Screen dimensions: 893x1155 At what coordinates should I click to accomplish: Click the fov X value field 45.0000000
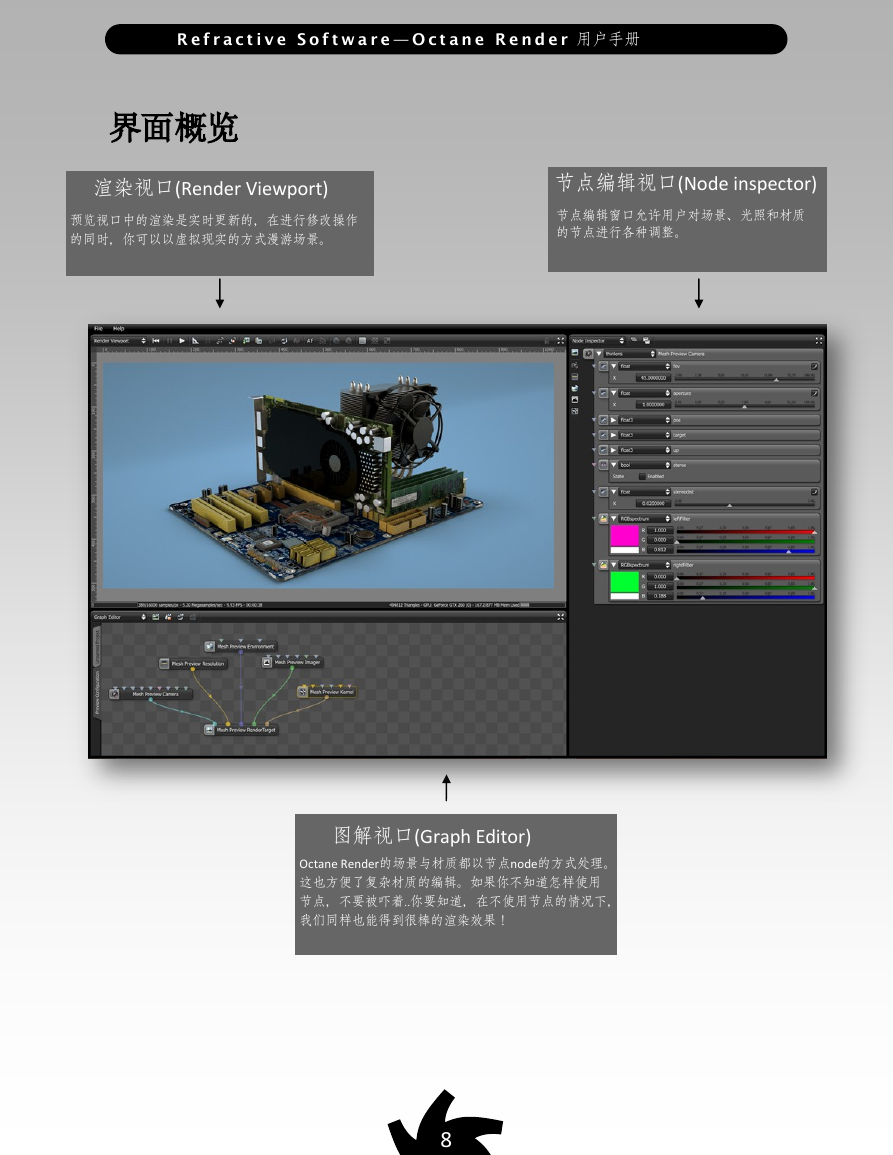(x=654, y=378)
